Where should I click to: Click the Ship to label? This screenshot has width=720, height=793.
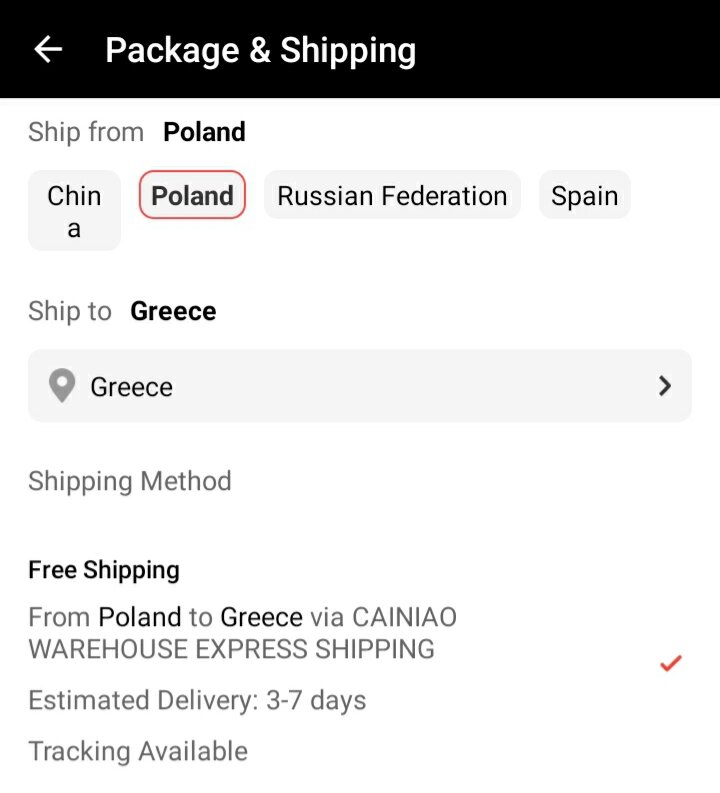point(70,311)
